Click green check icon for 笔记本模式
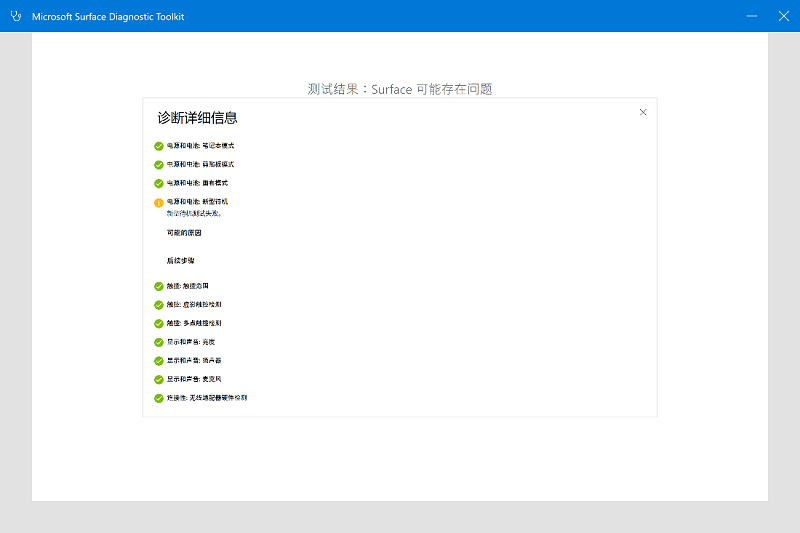The height and width of the screenshot is (533, 800). (159, 146)
